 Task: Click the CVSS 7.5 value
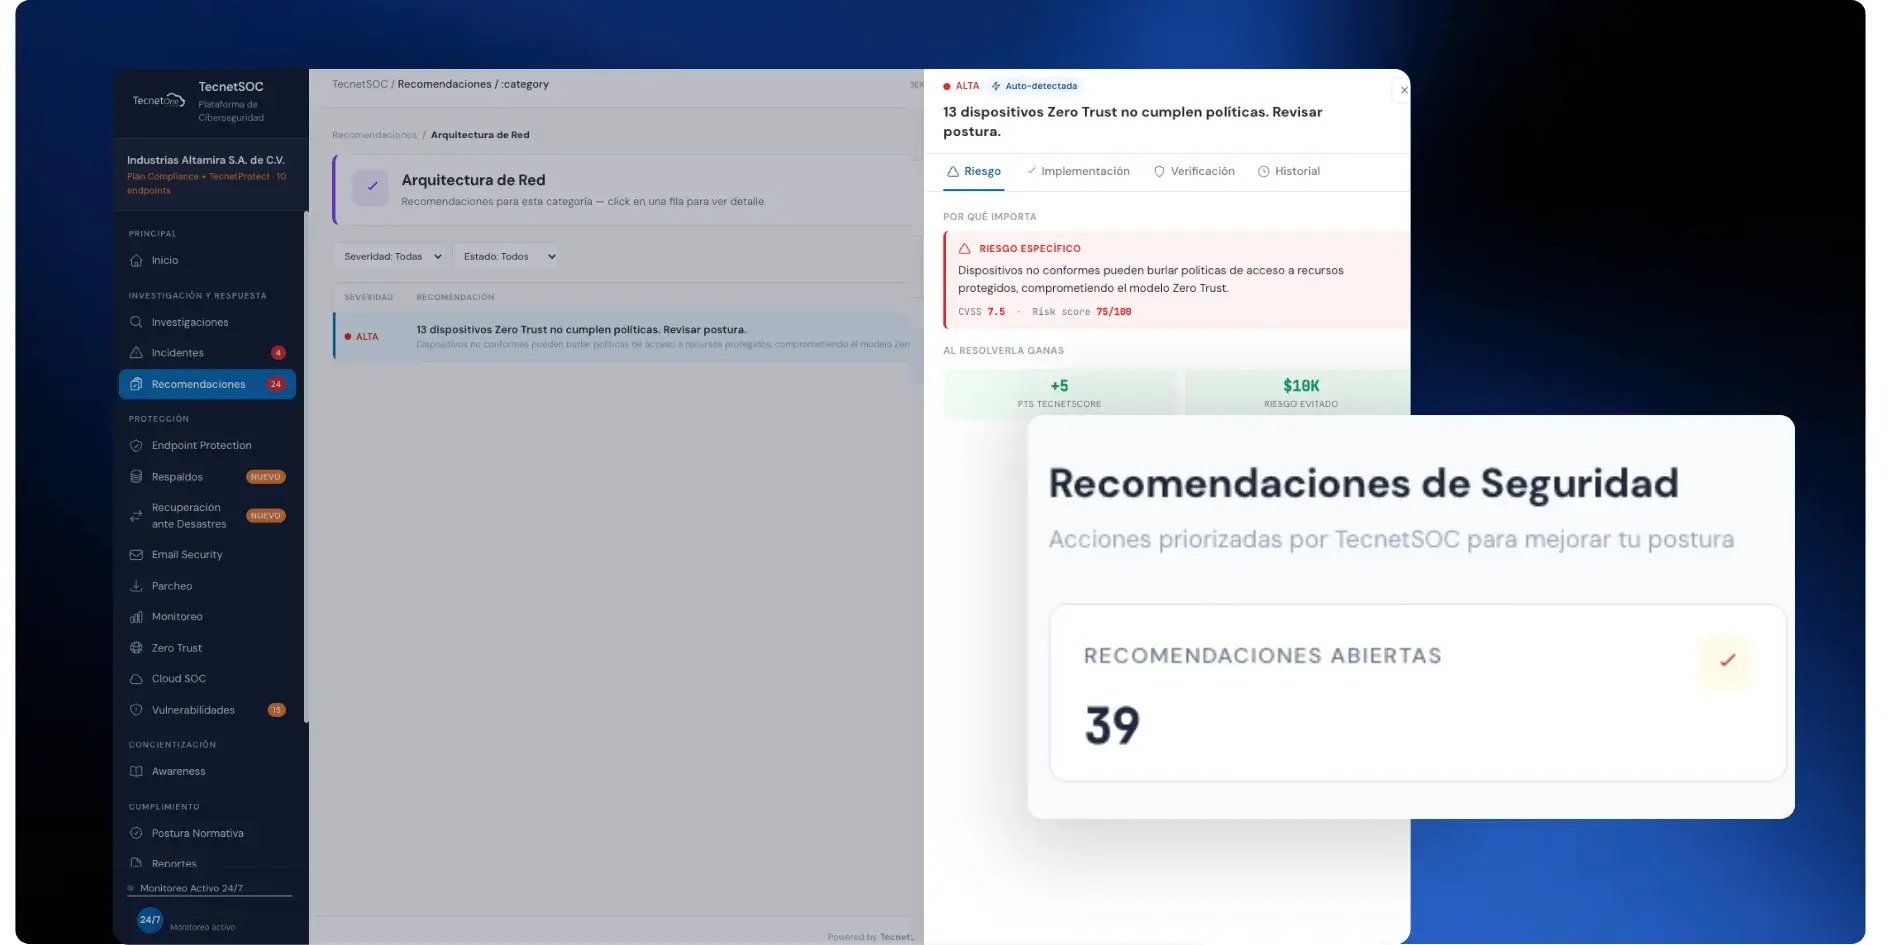point(996,312)
